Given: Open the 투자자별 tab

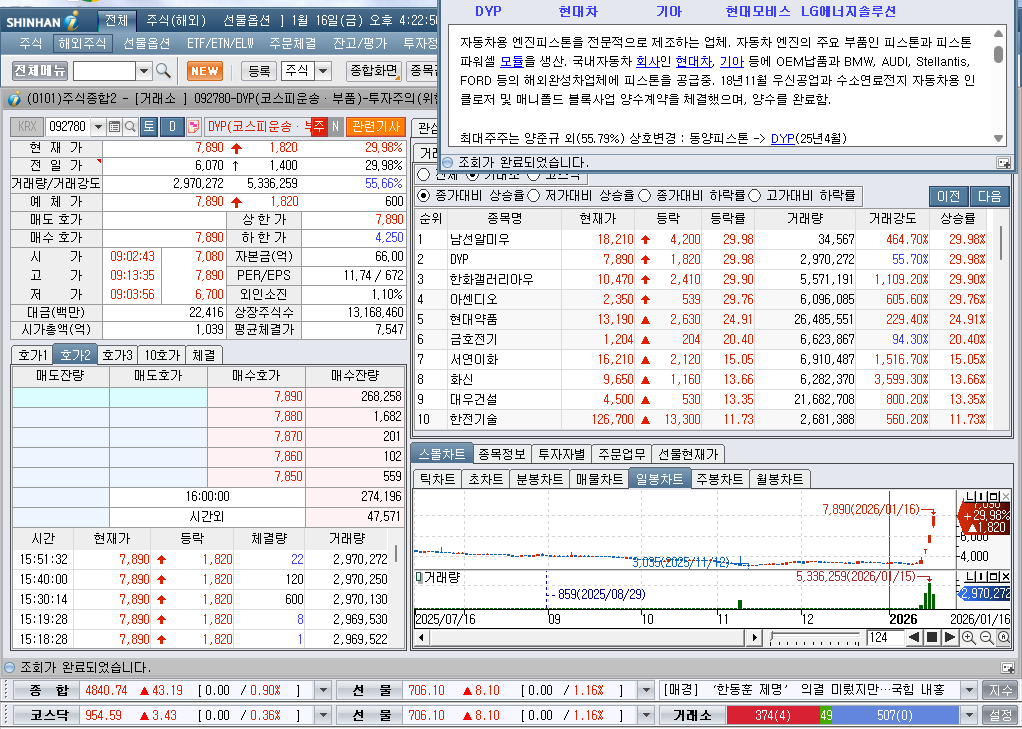Looking at the screenshot, I should (561, 454).
